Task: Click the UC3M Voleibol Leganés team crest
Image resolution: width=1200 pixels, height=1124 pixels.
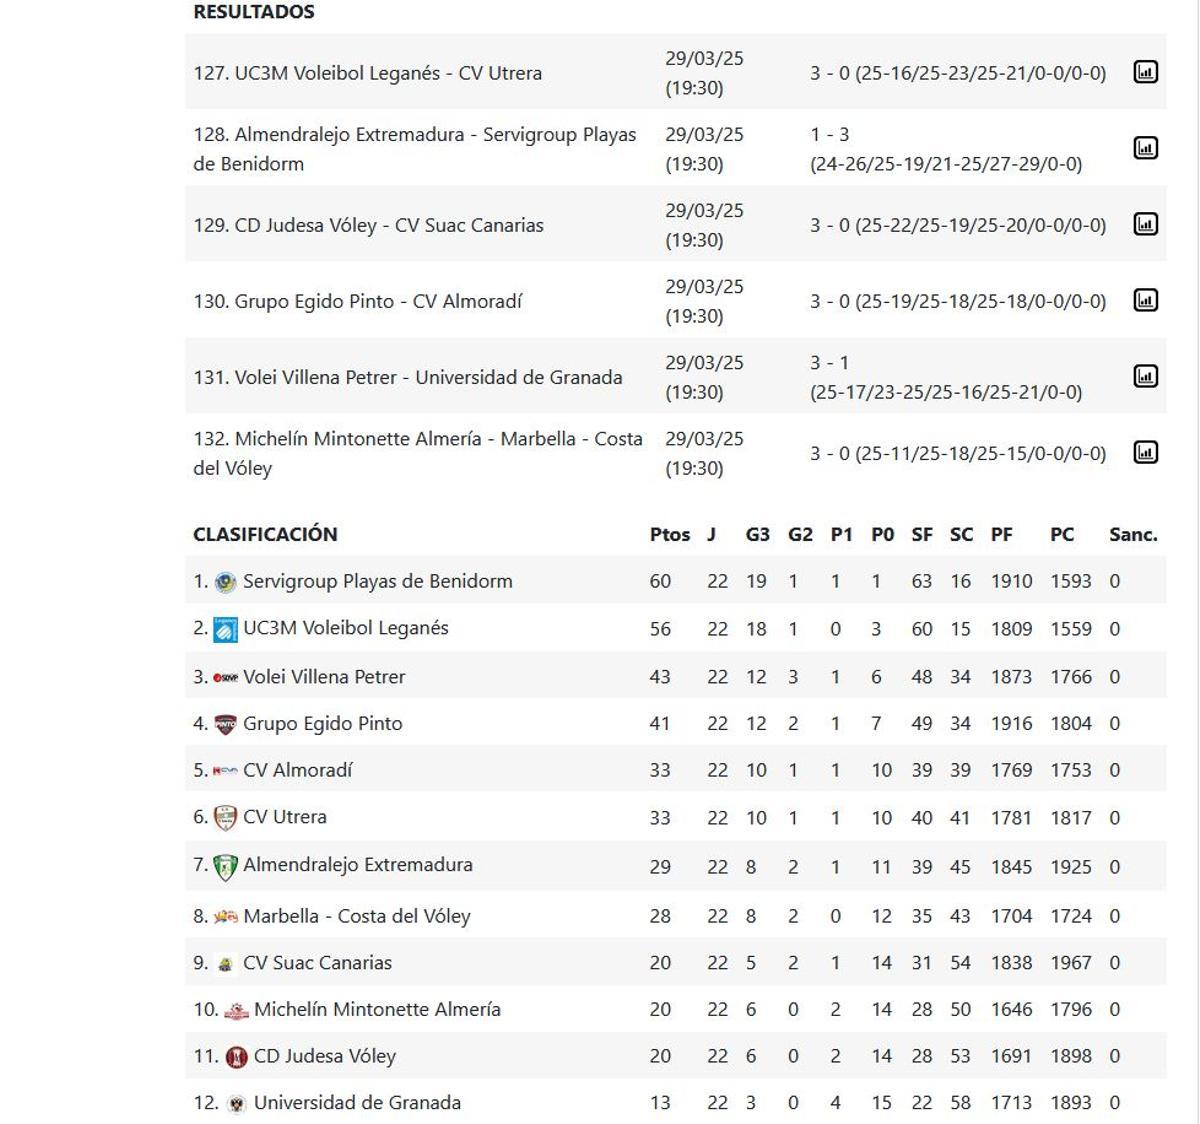Action: point(224,628)
